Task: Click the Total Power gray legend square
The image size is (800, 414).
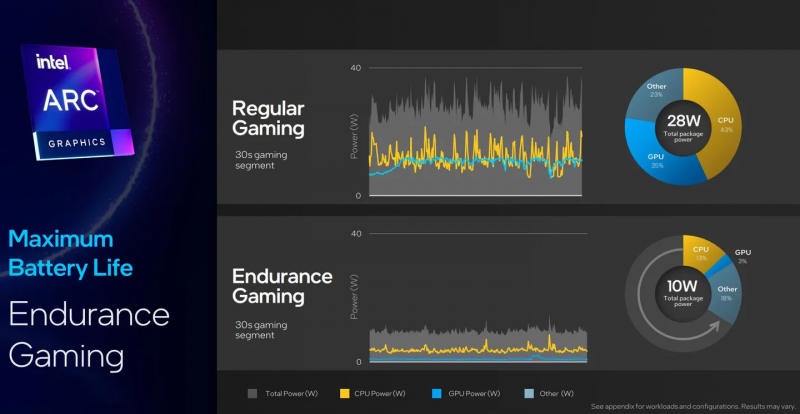Action: [x=253, y=394]
